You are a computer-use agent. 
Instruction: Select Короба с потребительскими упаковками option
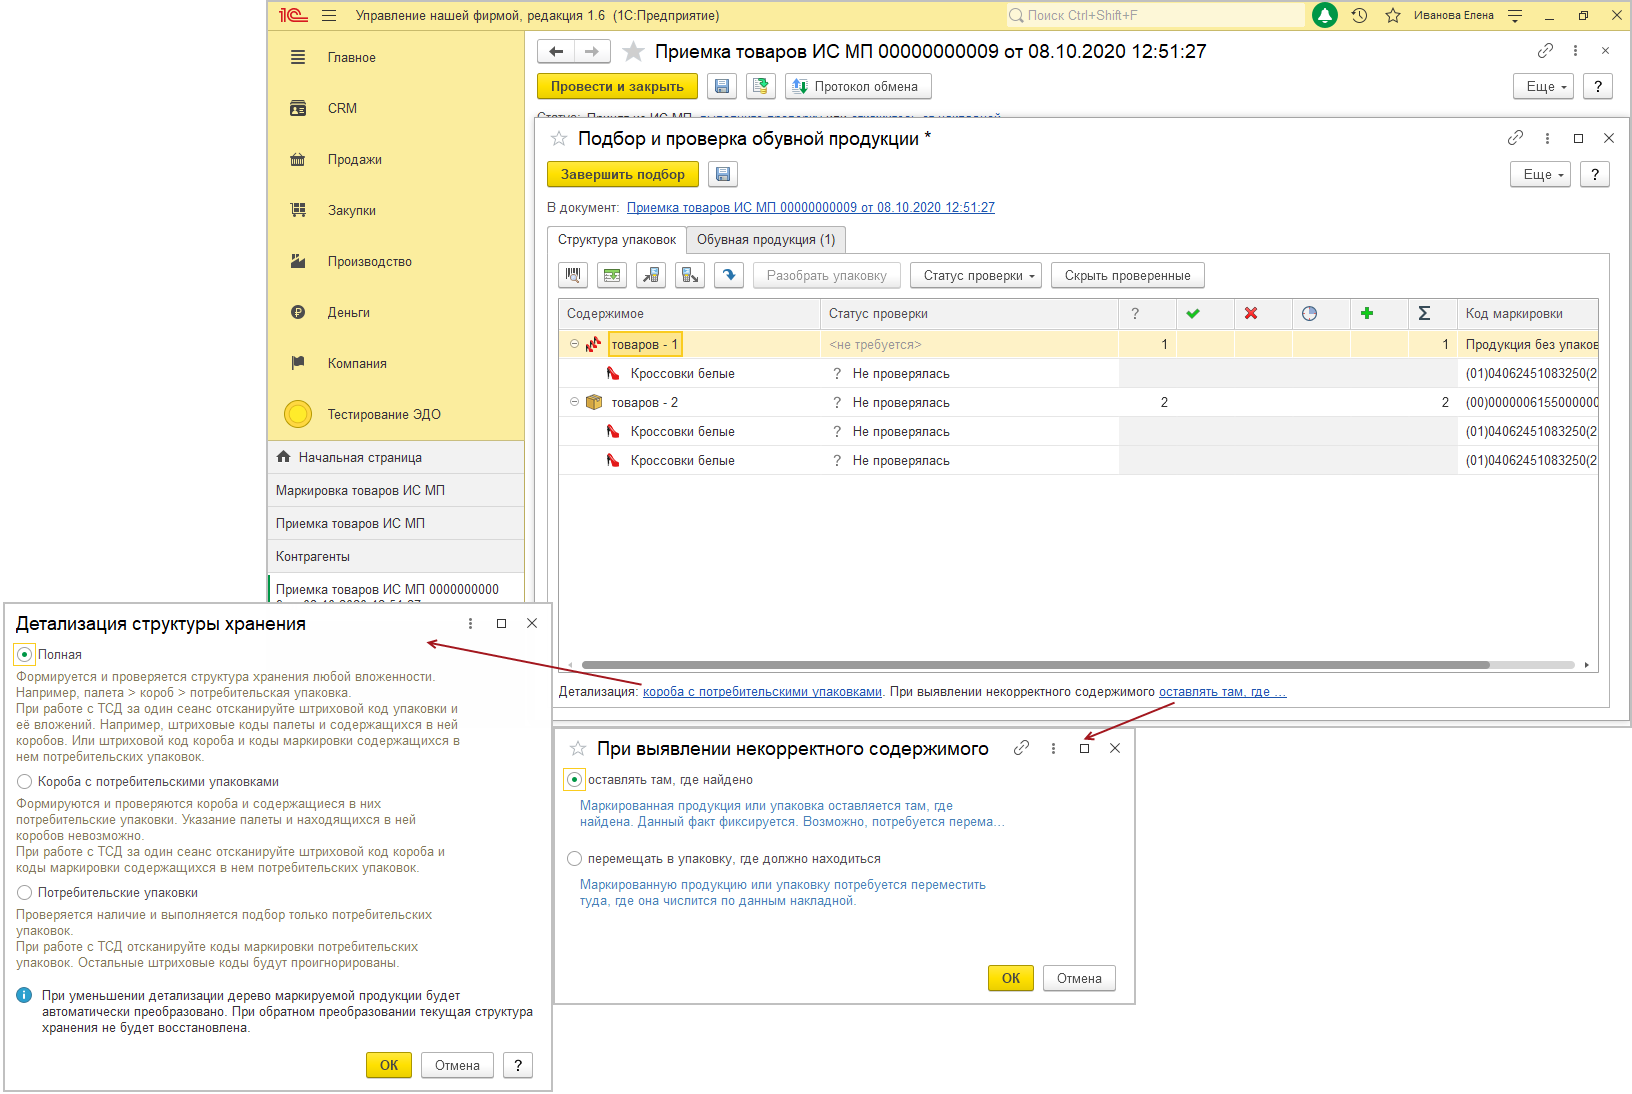point(25,781)
